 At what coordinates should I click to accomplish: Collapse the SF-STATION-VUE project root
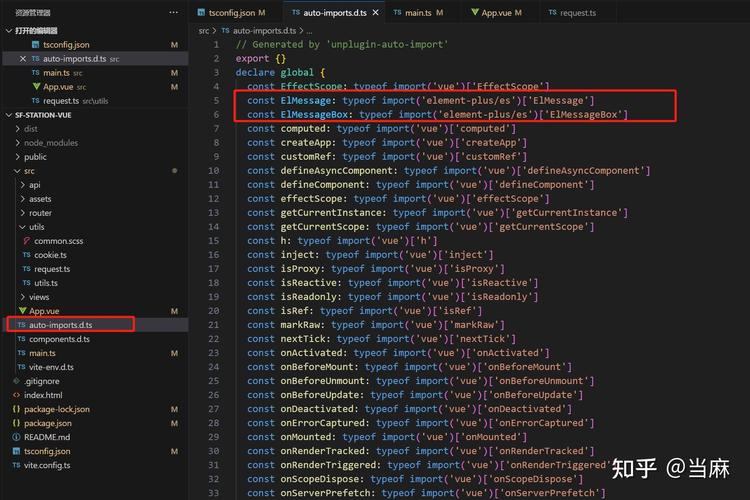click(9, 115)
